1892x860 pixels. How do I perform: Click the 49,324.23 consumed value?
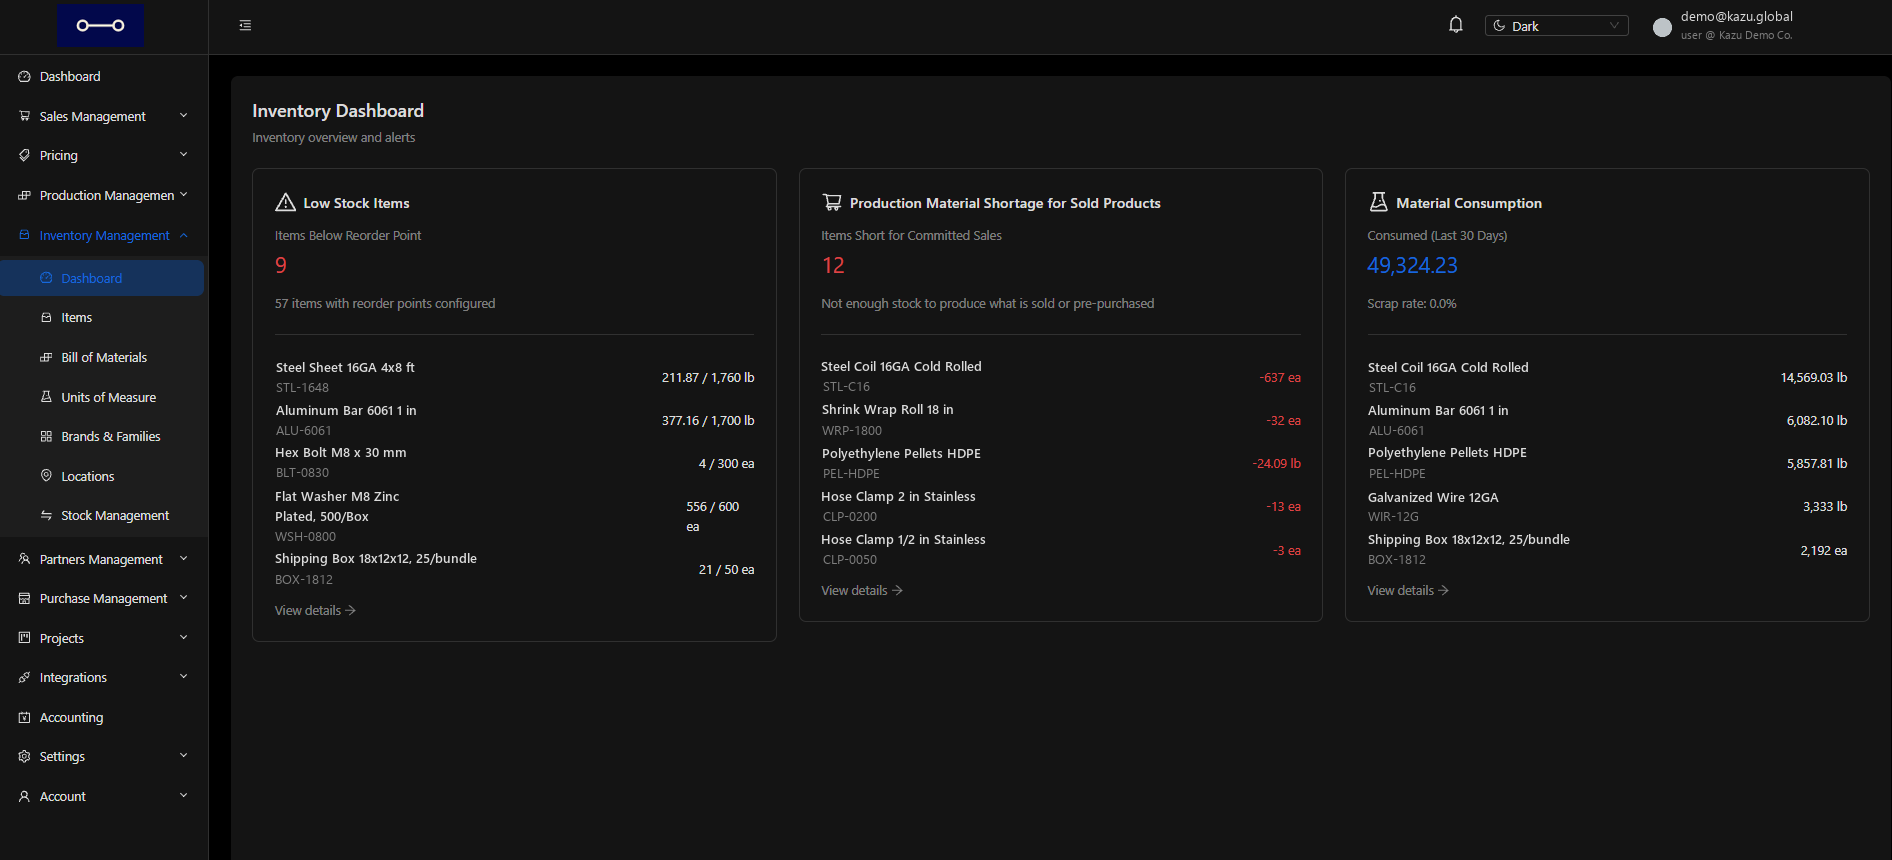1412,265
